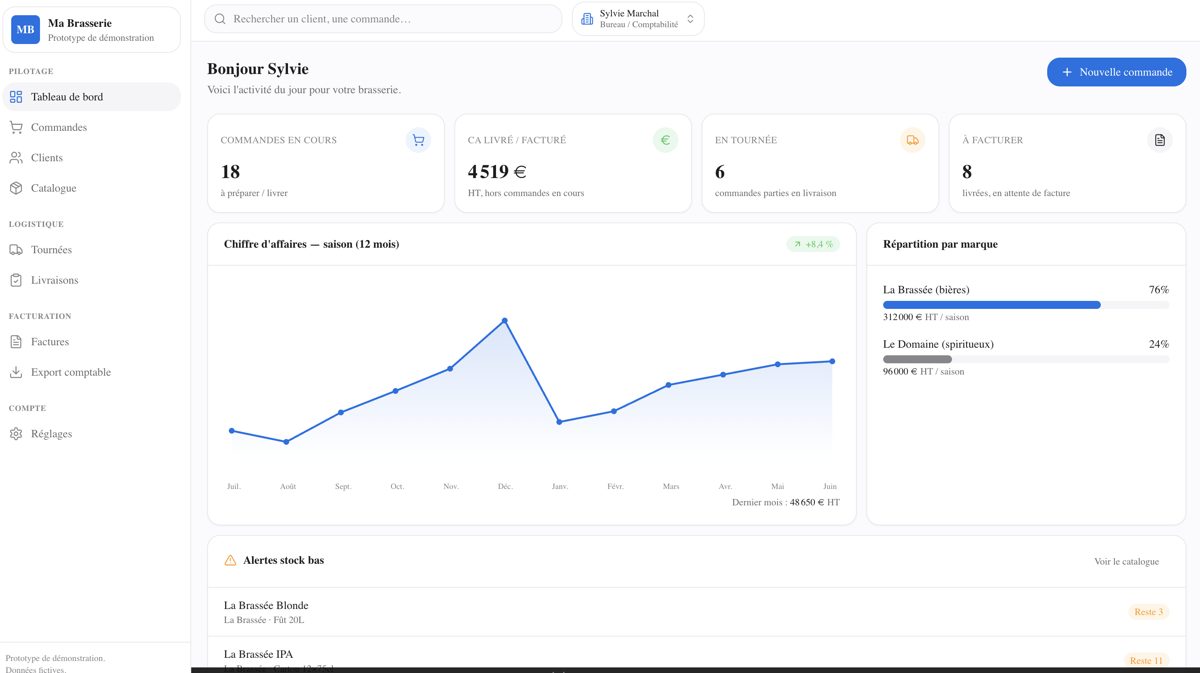The height and width of the screenshot is (673, 1200).
Task: Click the blue cart icon on Commandes en cours card
Action: pyautogui.click(x=418, y=140)
